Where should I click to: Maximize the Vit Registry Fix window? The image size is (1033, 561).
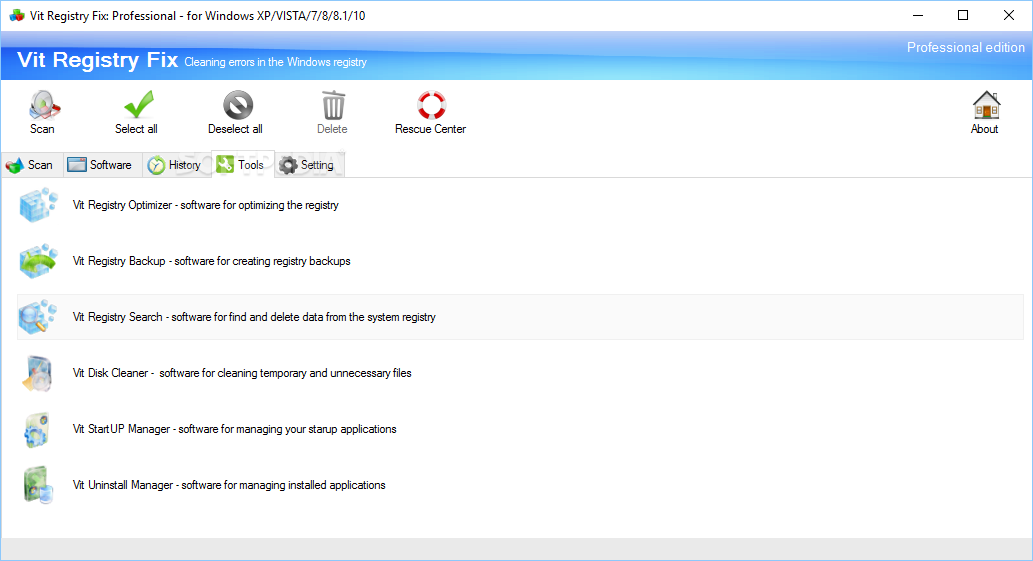pyautogui.click(x=963, y=15)
